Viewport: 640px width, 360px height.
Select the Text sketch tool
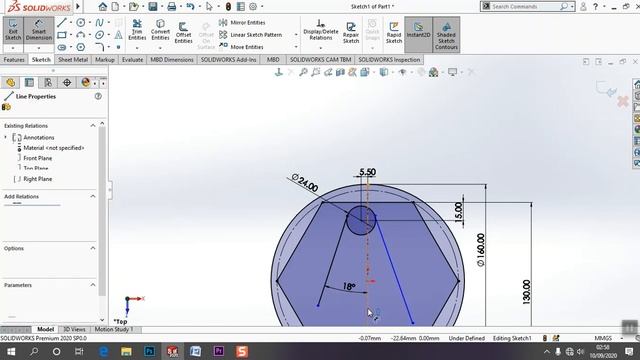(118, 35)
